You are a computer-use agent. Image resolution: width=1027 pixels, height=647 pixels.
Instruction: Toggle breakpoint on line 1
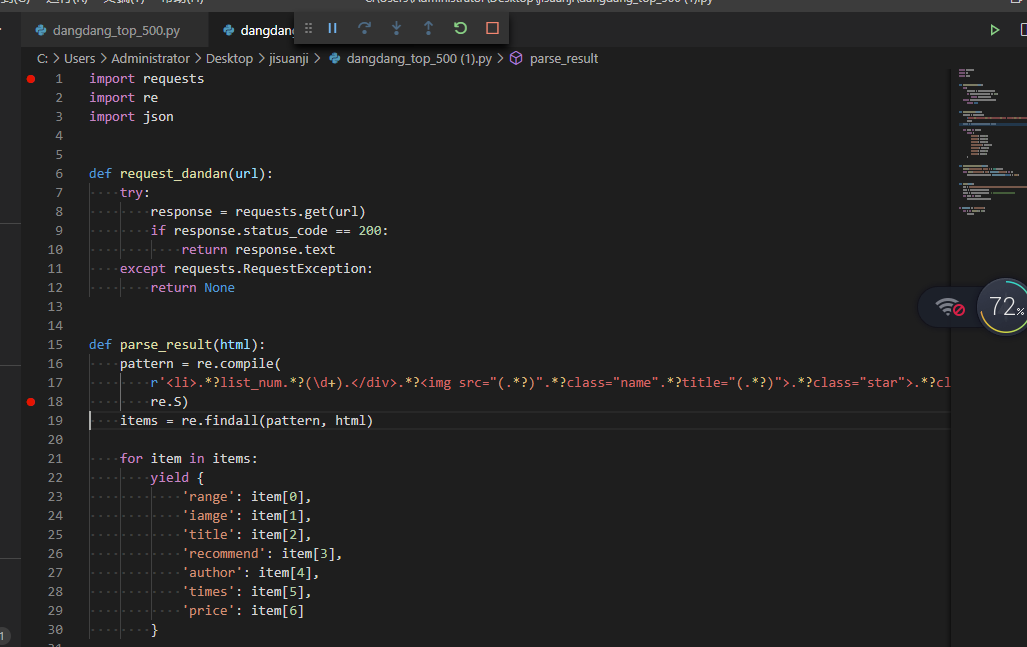[x=31, y=79]
